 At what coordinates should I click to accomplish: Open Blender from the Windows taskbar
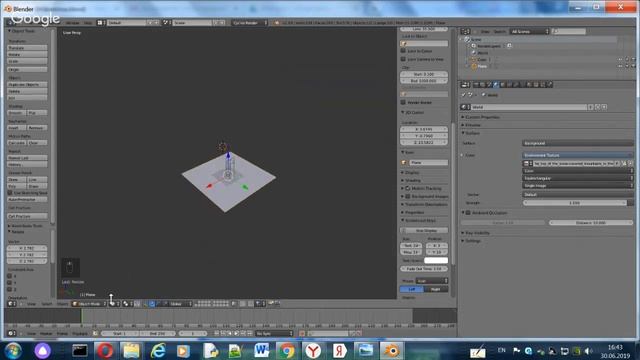392,351
